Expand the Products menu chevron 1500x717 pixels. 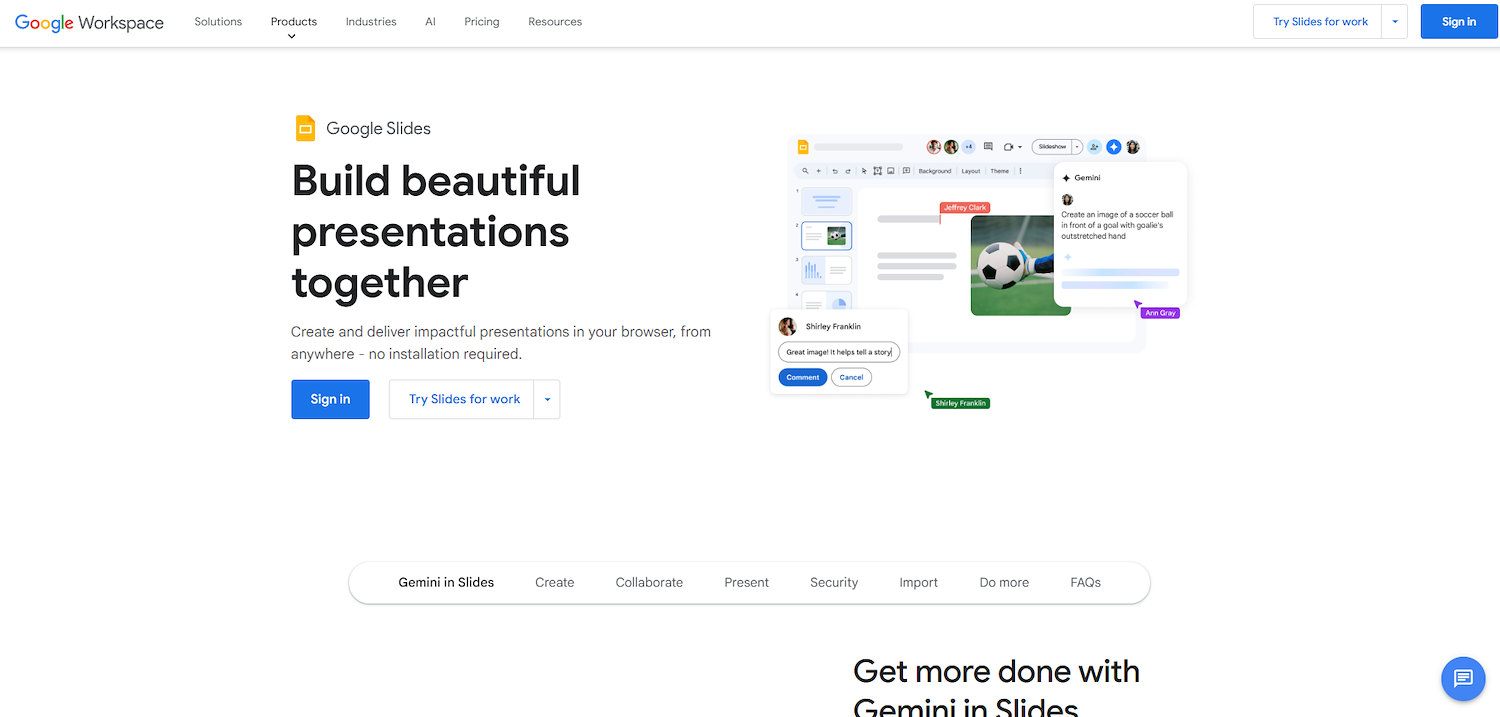click(292, 36)
